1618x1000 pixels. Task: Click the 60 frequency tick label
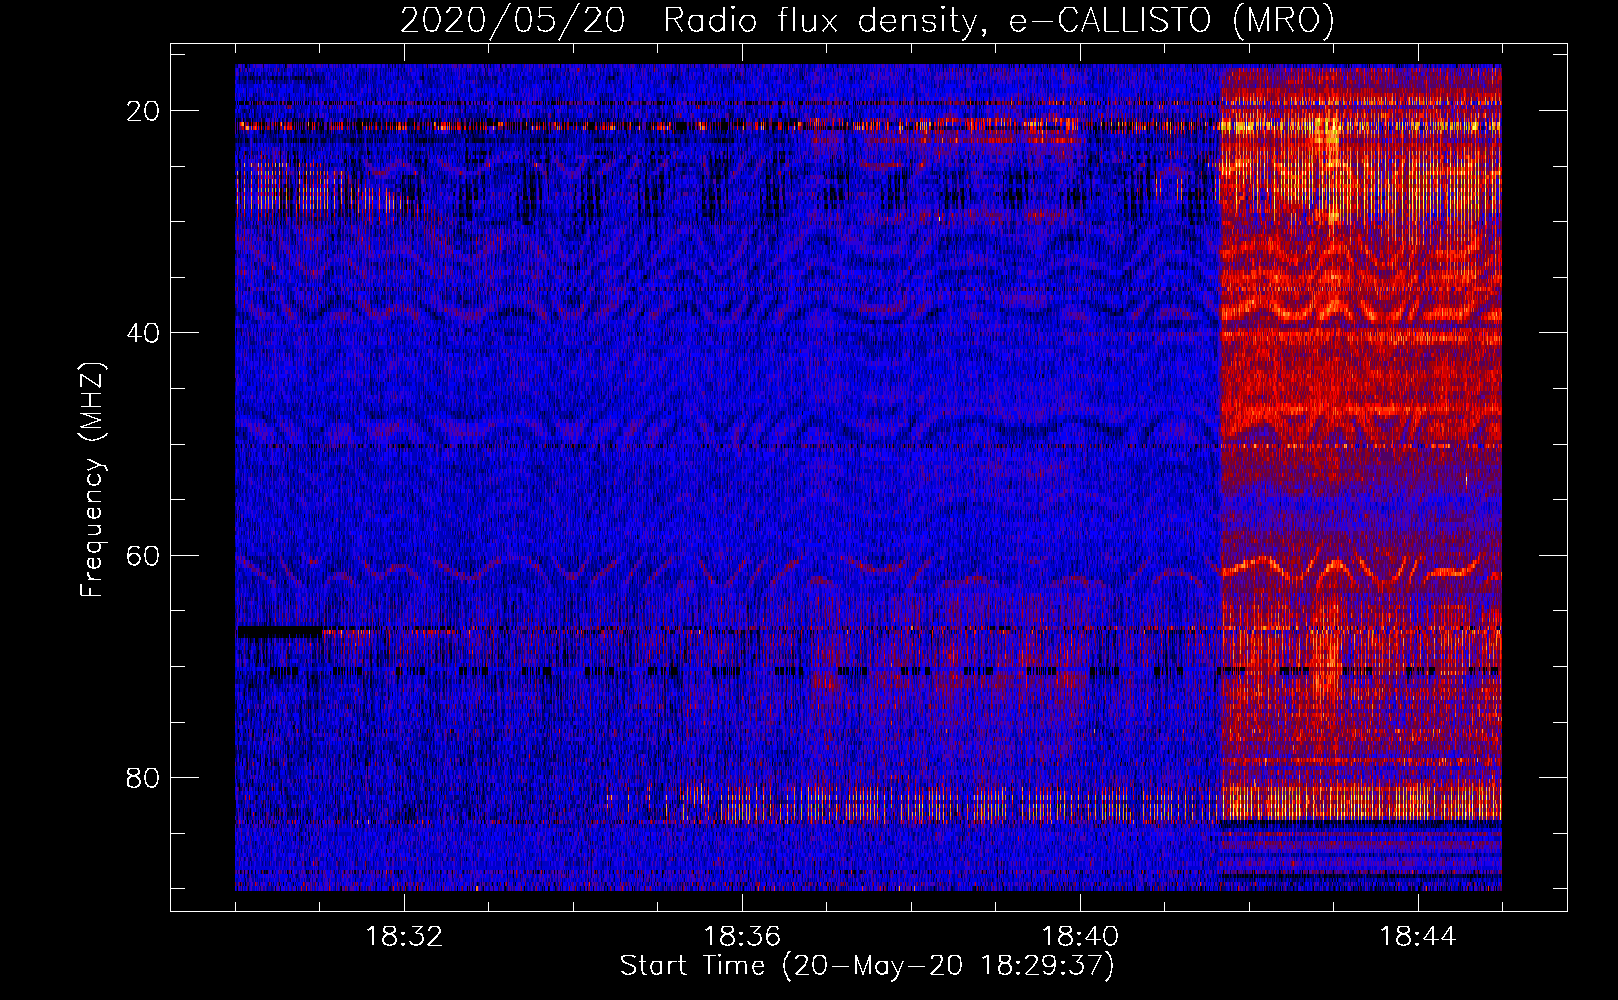tap(143, 555)
